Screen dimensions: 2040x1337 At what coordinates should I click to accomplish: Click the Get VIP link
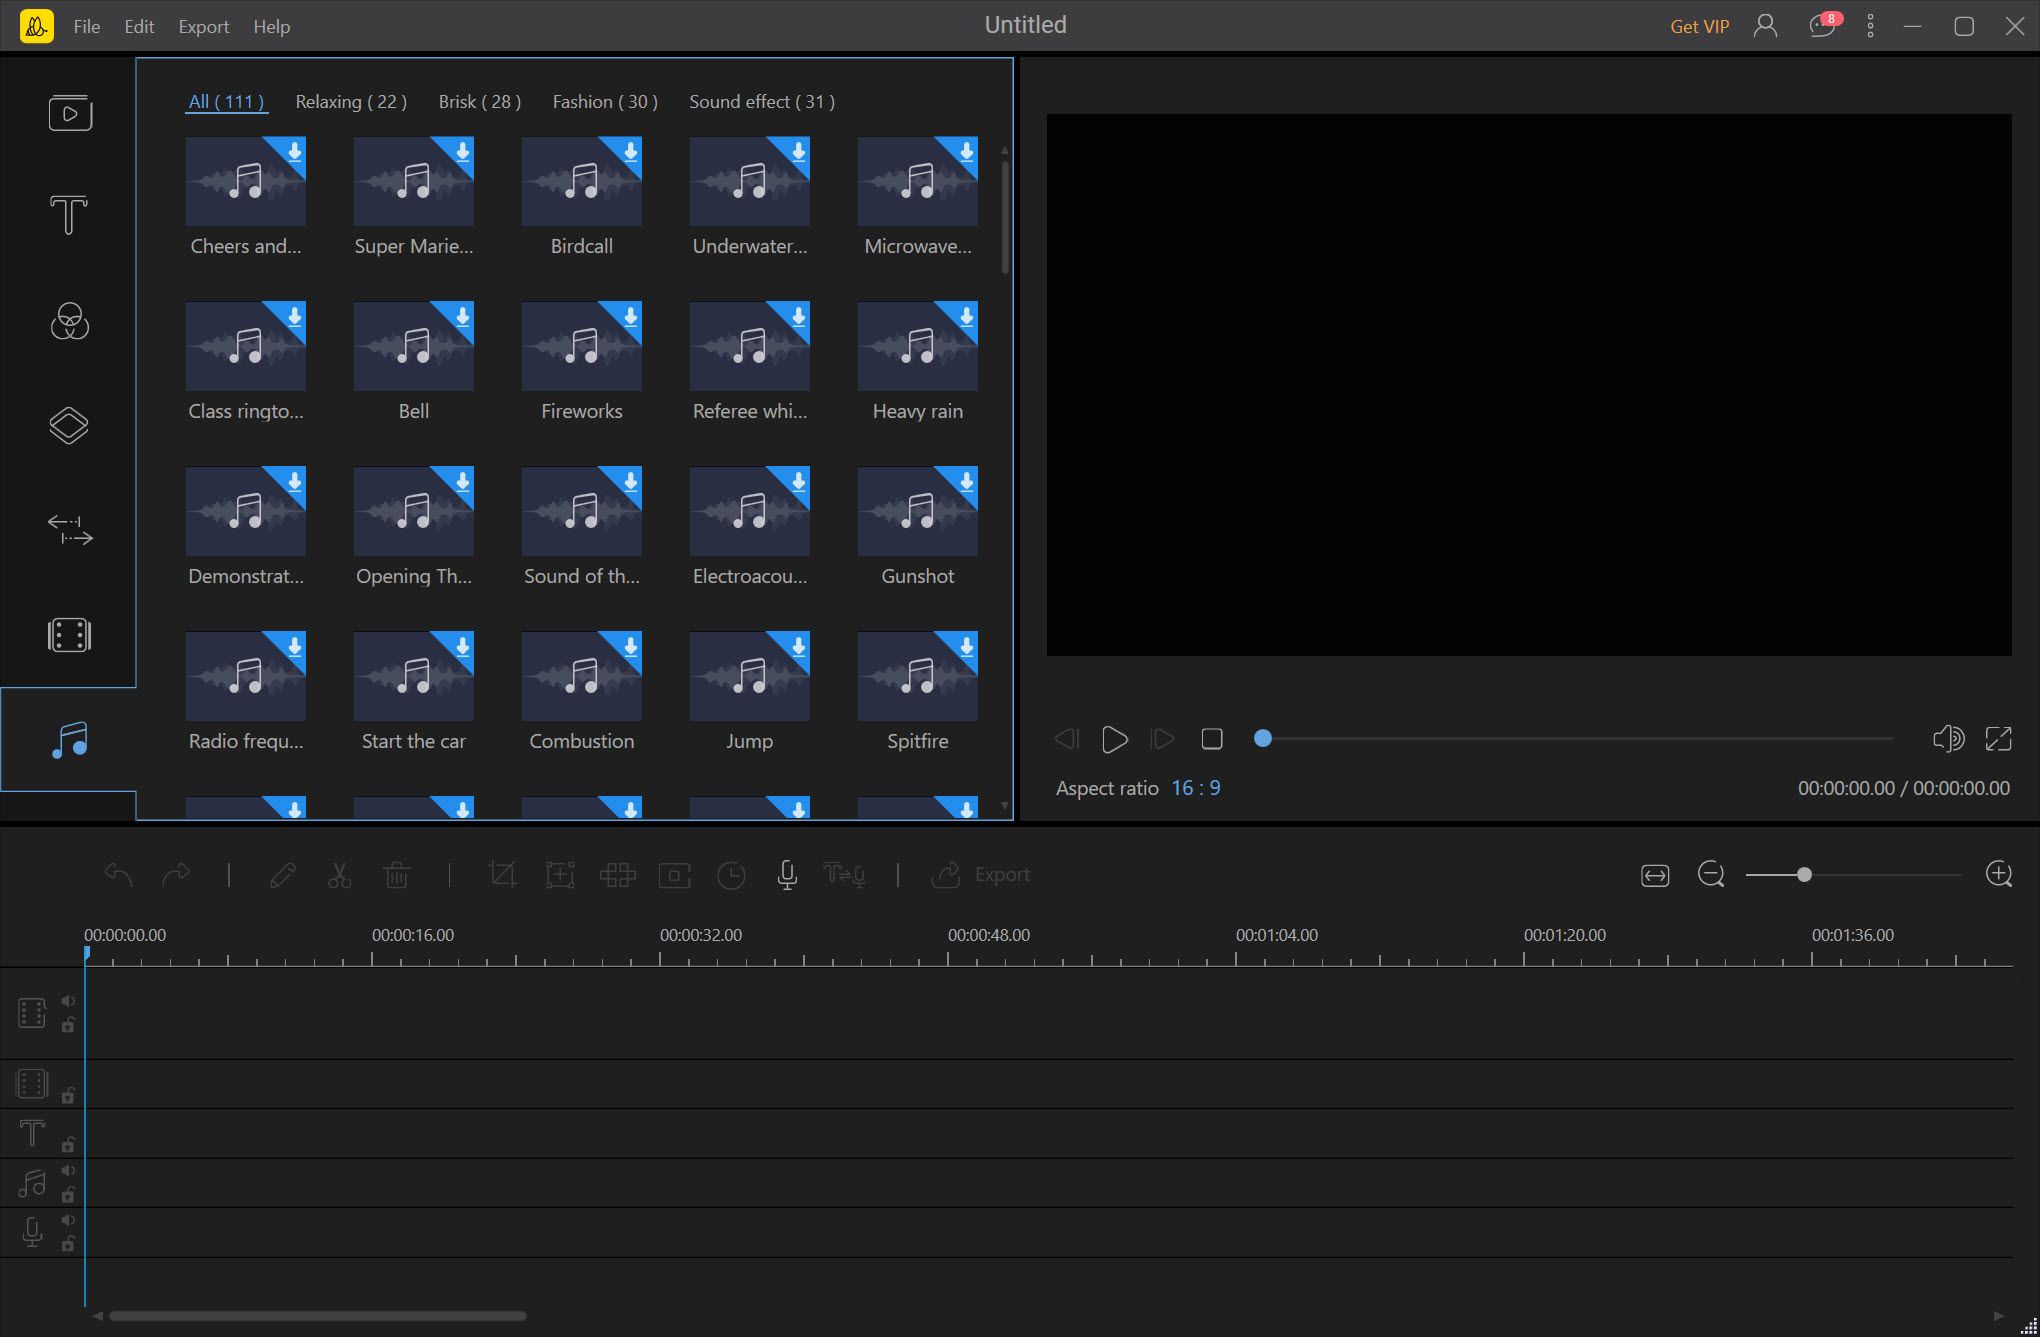coord(1699,27)
